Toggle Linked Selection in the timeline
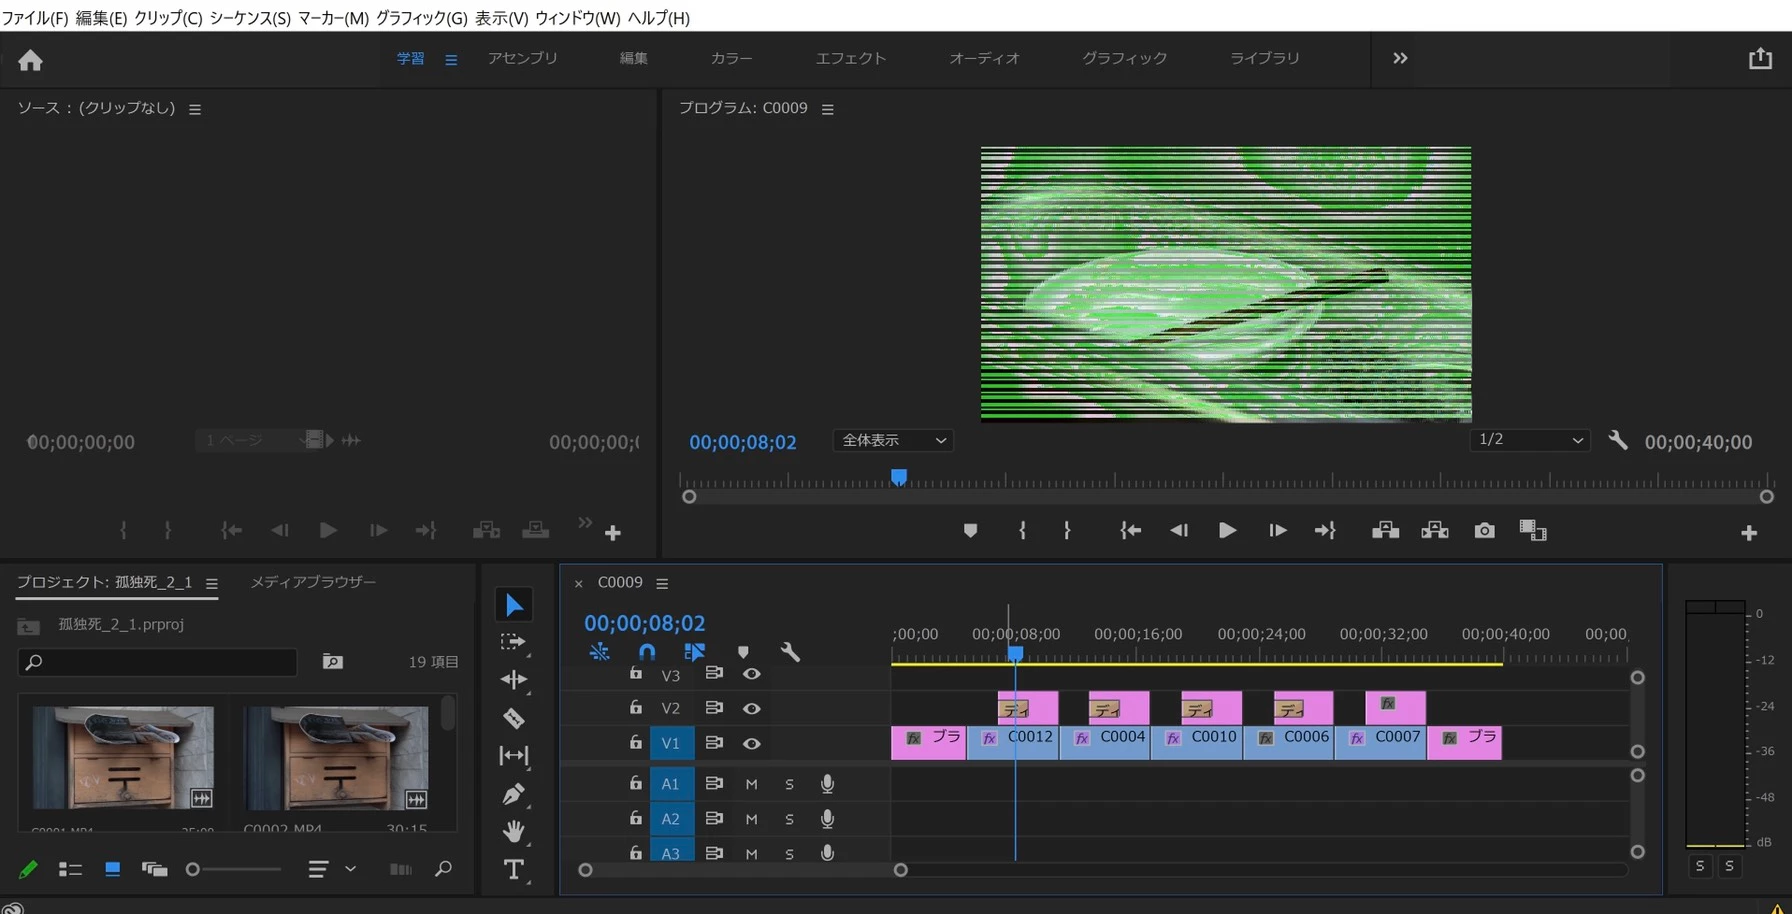This screenshot has width=1792, height=914. [694, 652]
